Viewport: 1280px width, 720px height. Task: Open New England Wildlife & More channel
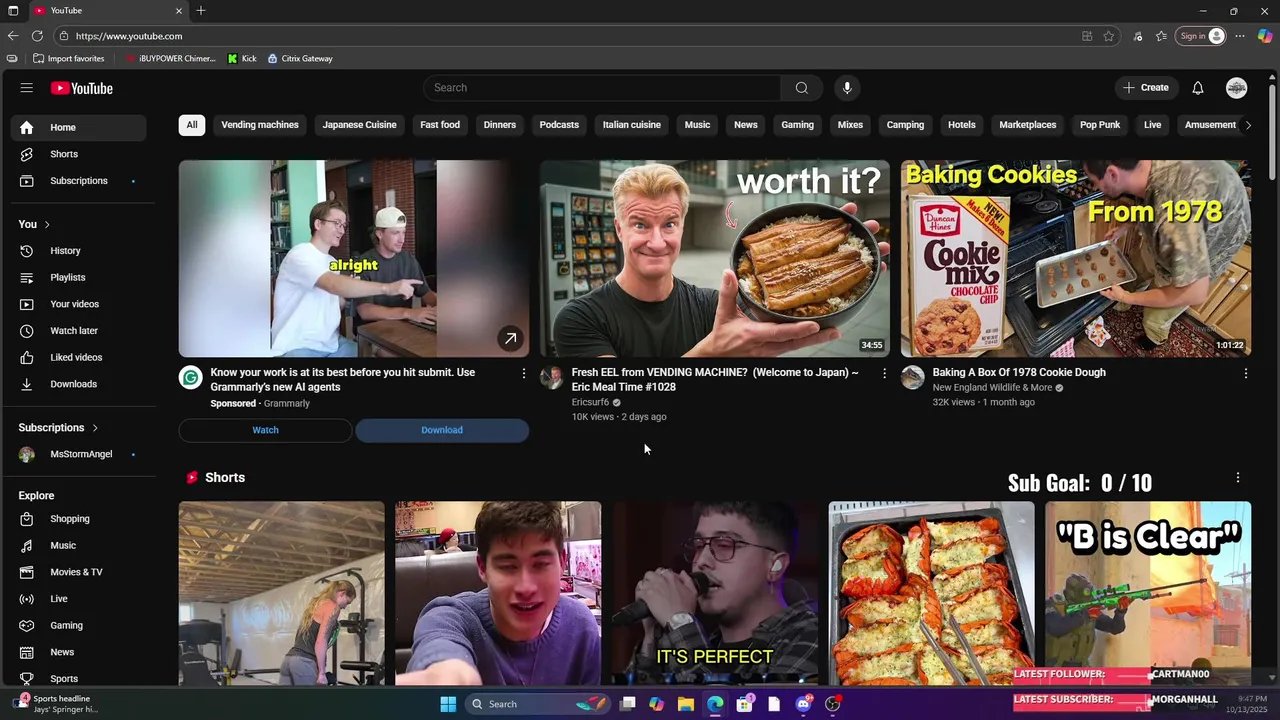tap(992, 388)
